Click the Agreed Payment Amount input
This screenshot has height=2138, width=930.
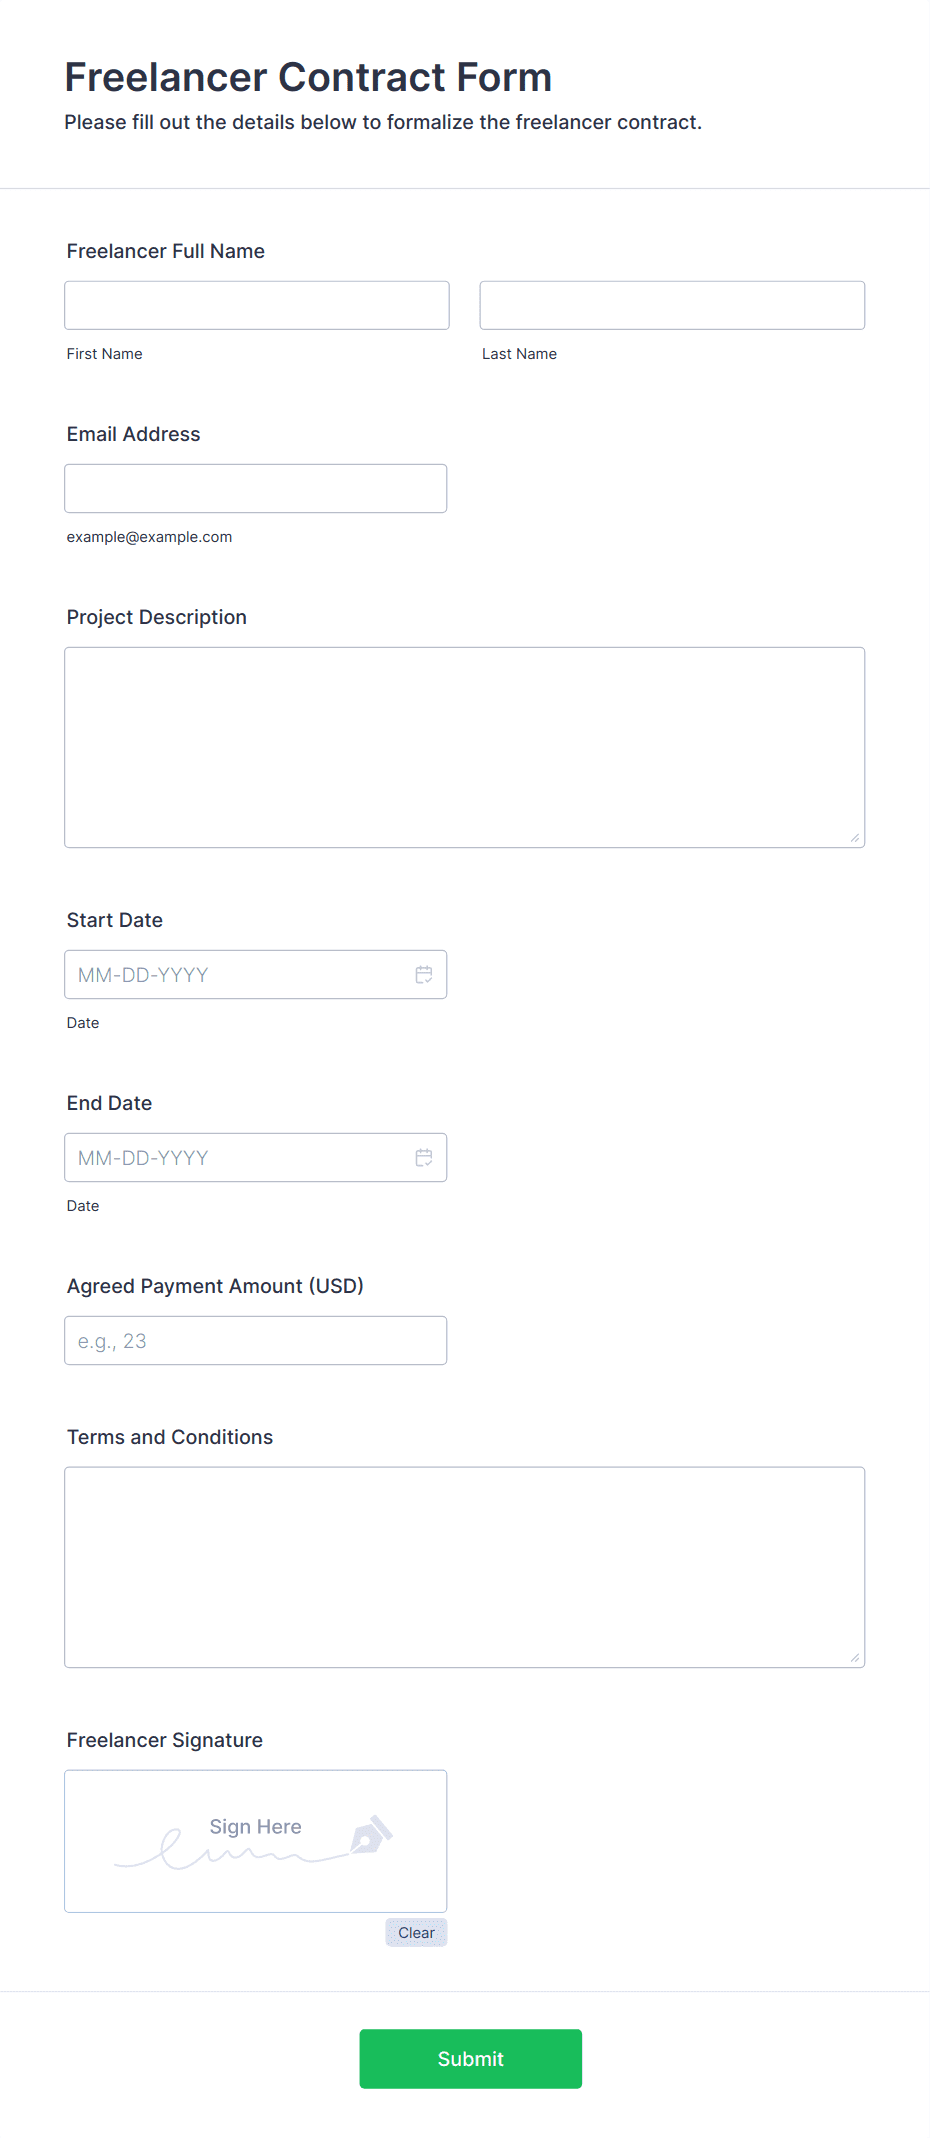click(256, 1341)
